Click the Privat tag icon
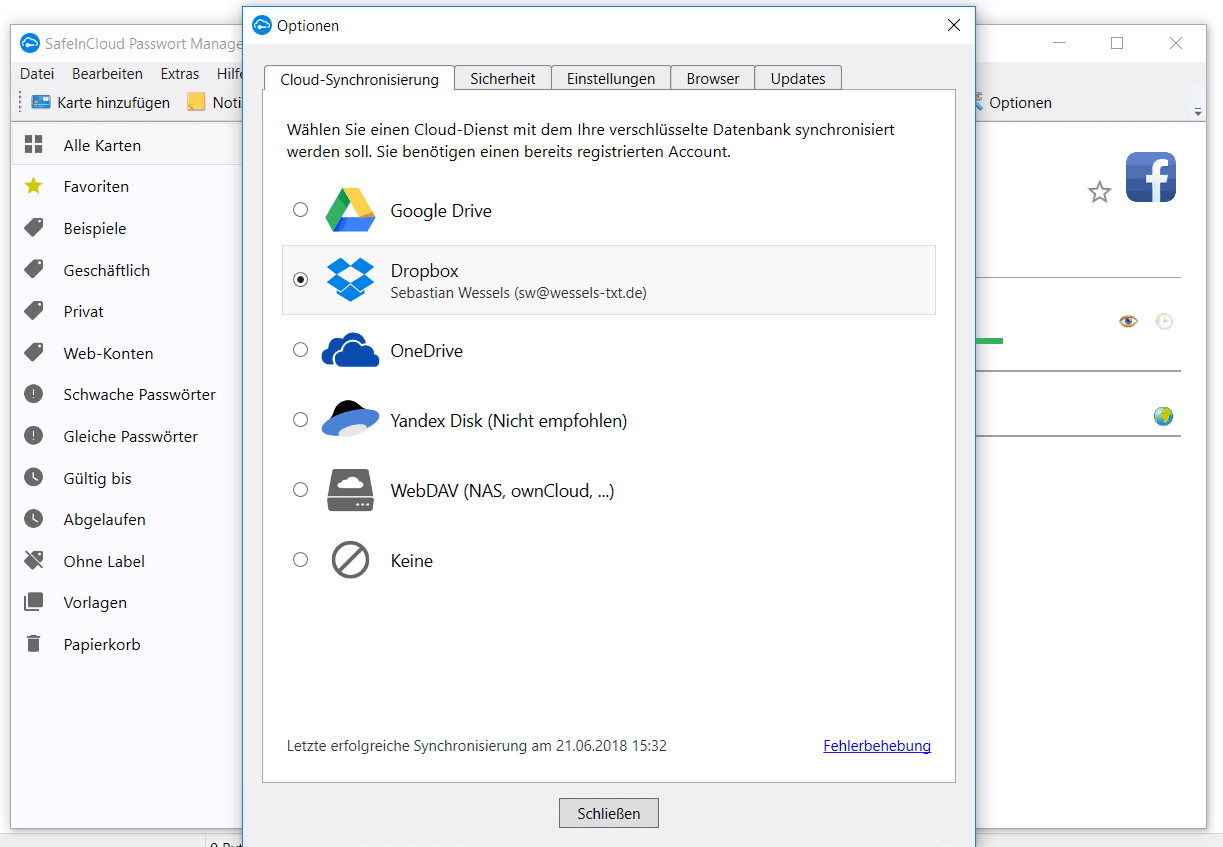This screenshot has width=1223, height=847. coord(34,311)
